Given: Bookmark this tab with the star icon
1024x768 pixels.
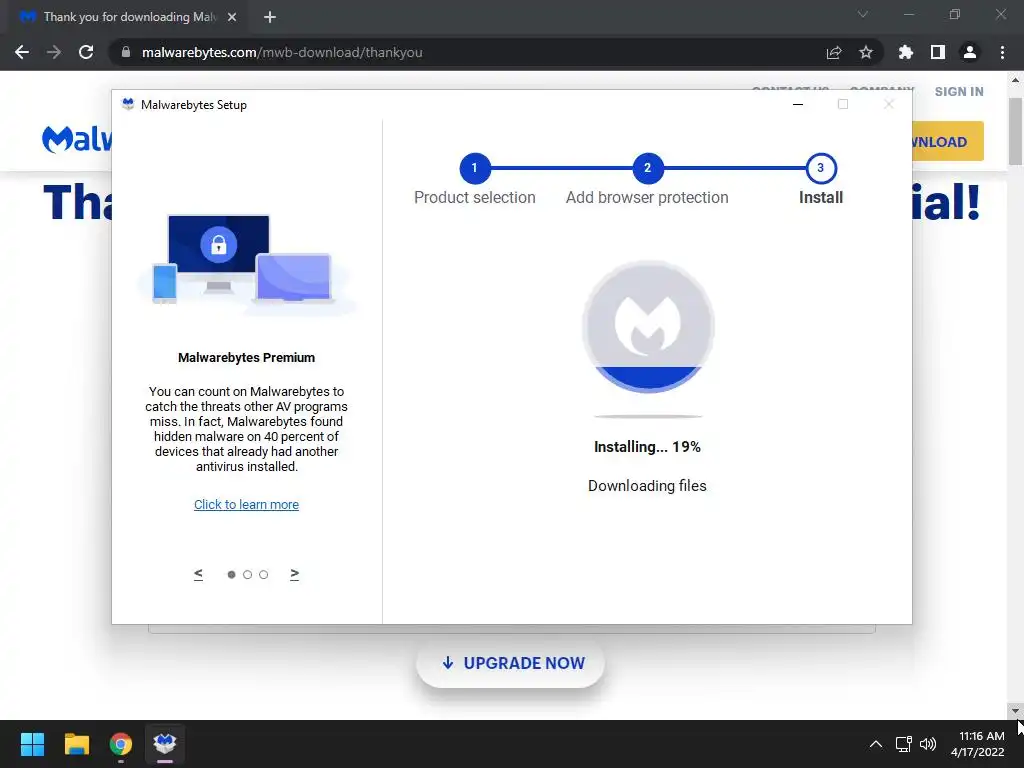Looking at the screenshot, I should (x=866, y=52).
